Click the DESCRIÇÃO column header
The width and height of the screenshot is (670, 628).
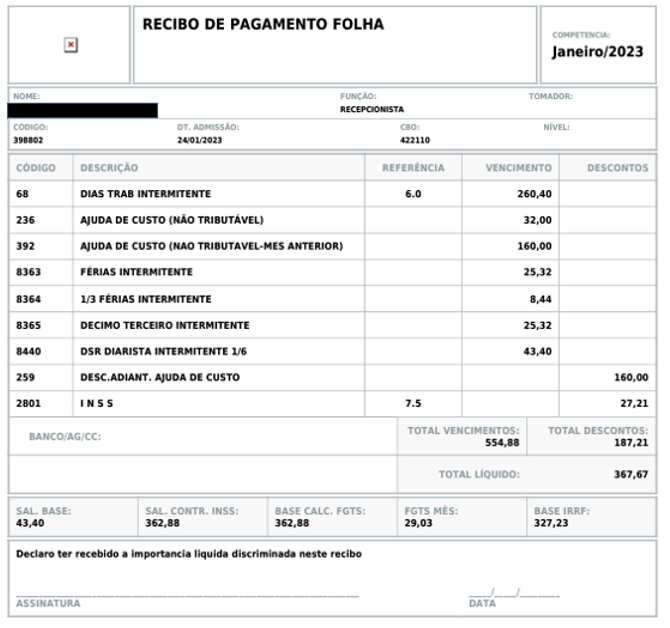click(109, 168)
